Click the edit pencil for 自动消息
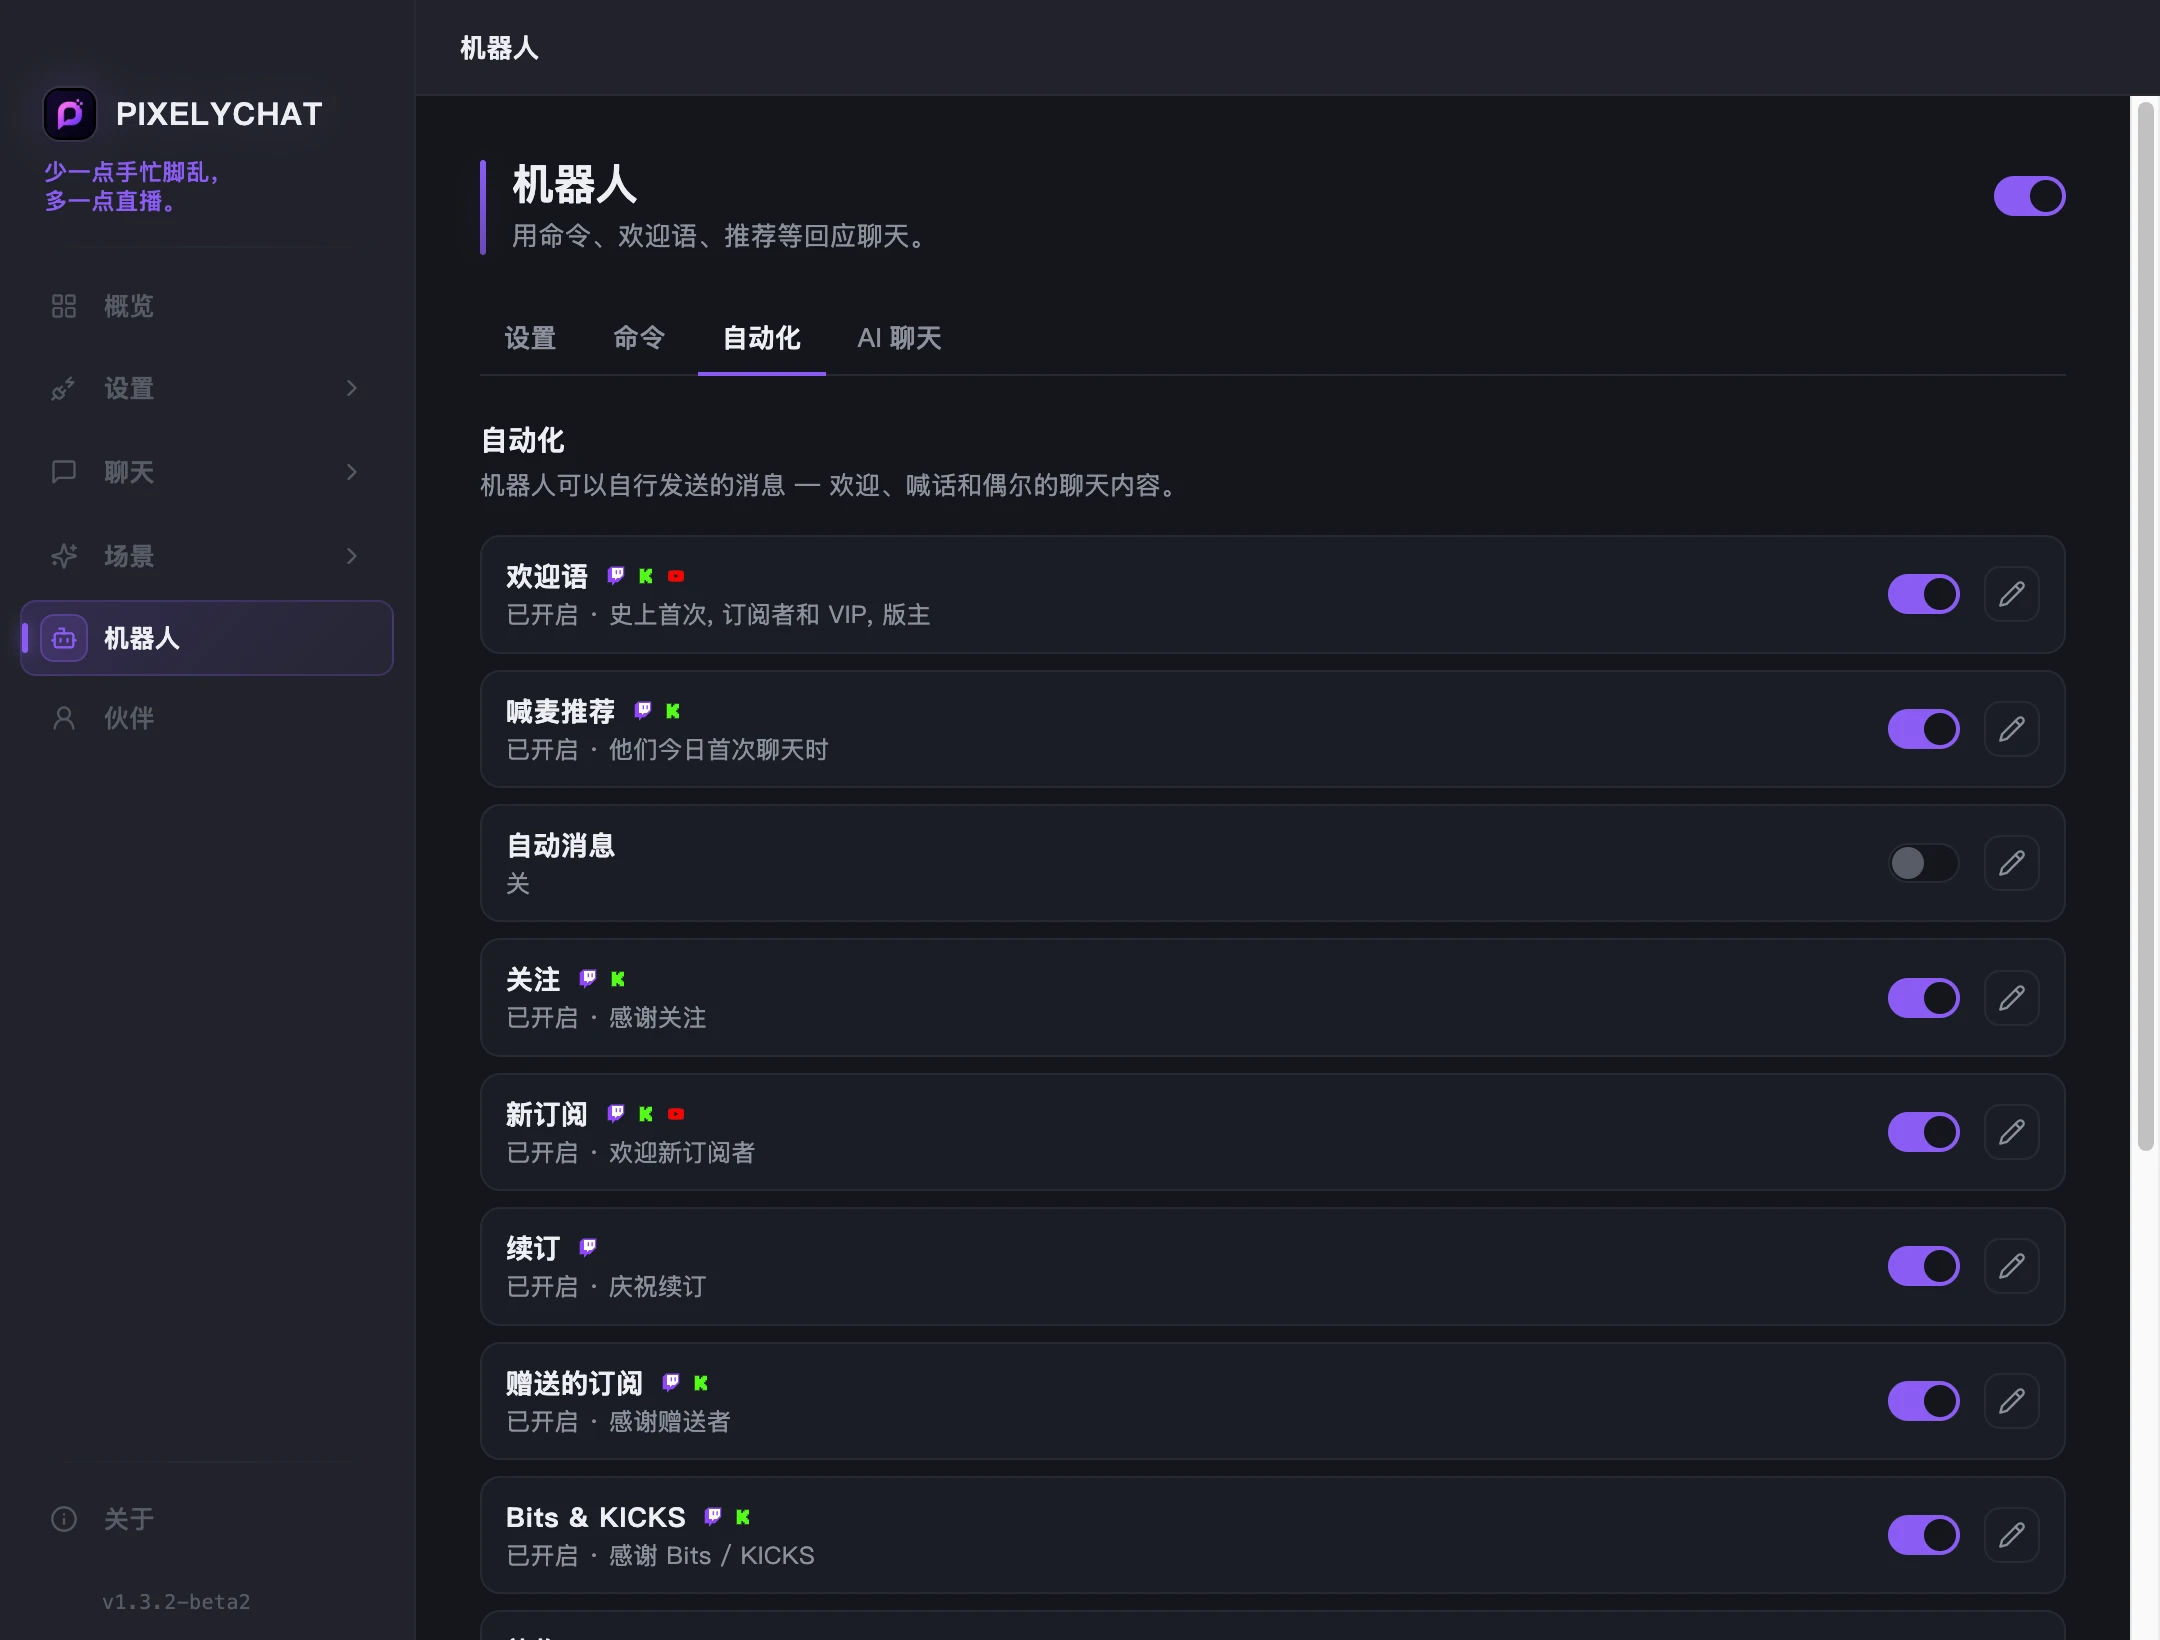 tap(2011, 863)
